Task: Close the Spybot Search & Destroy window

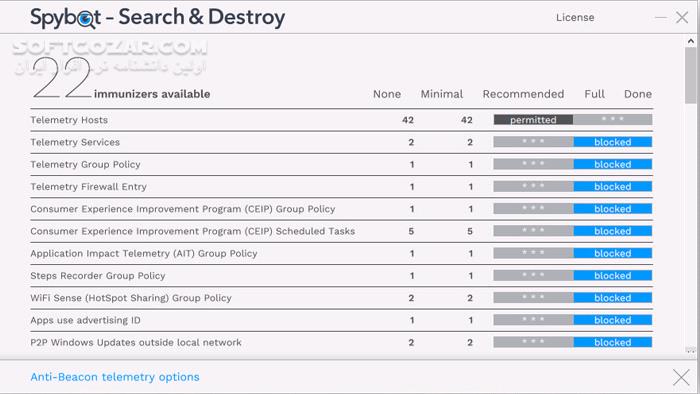Action: click(682, 18)
